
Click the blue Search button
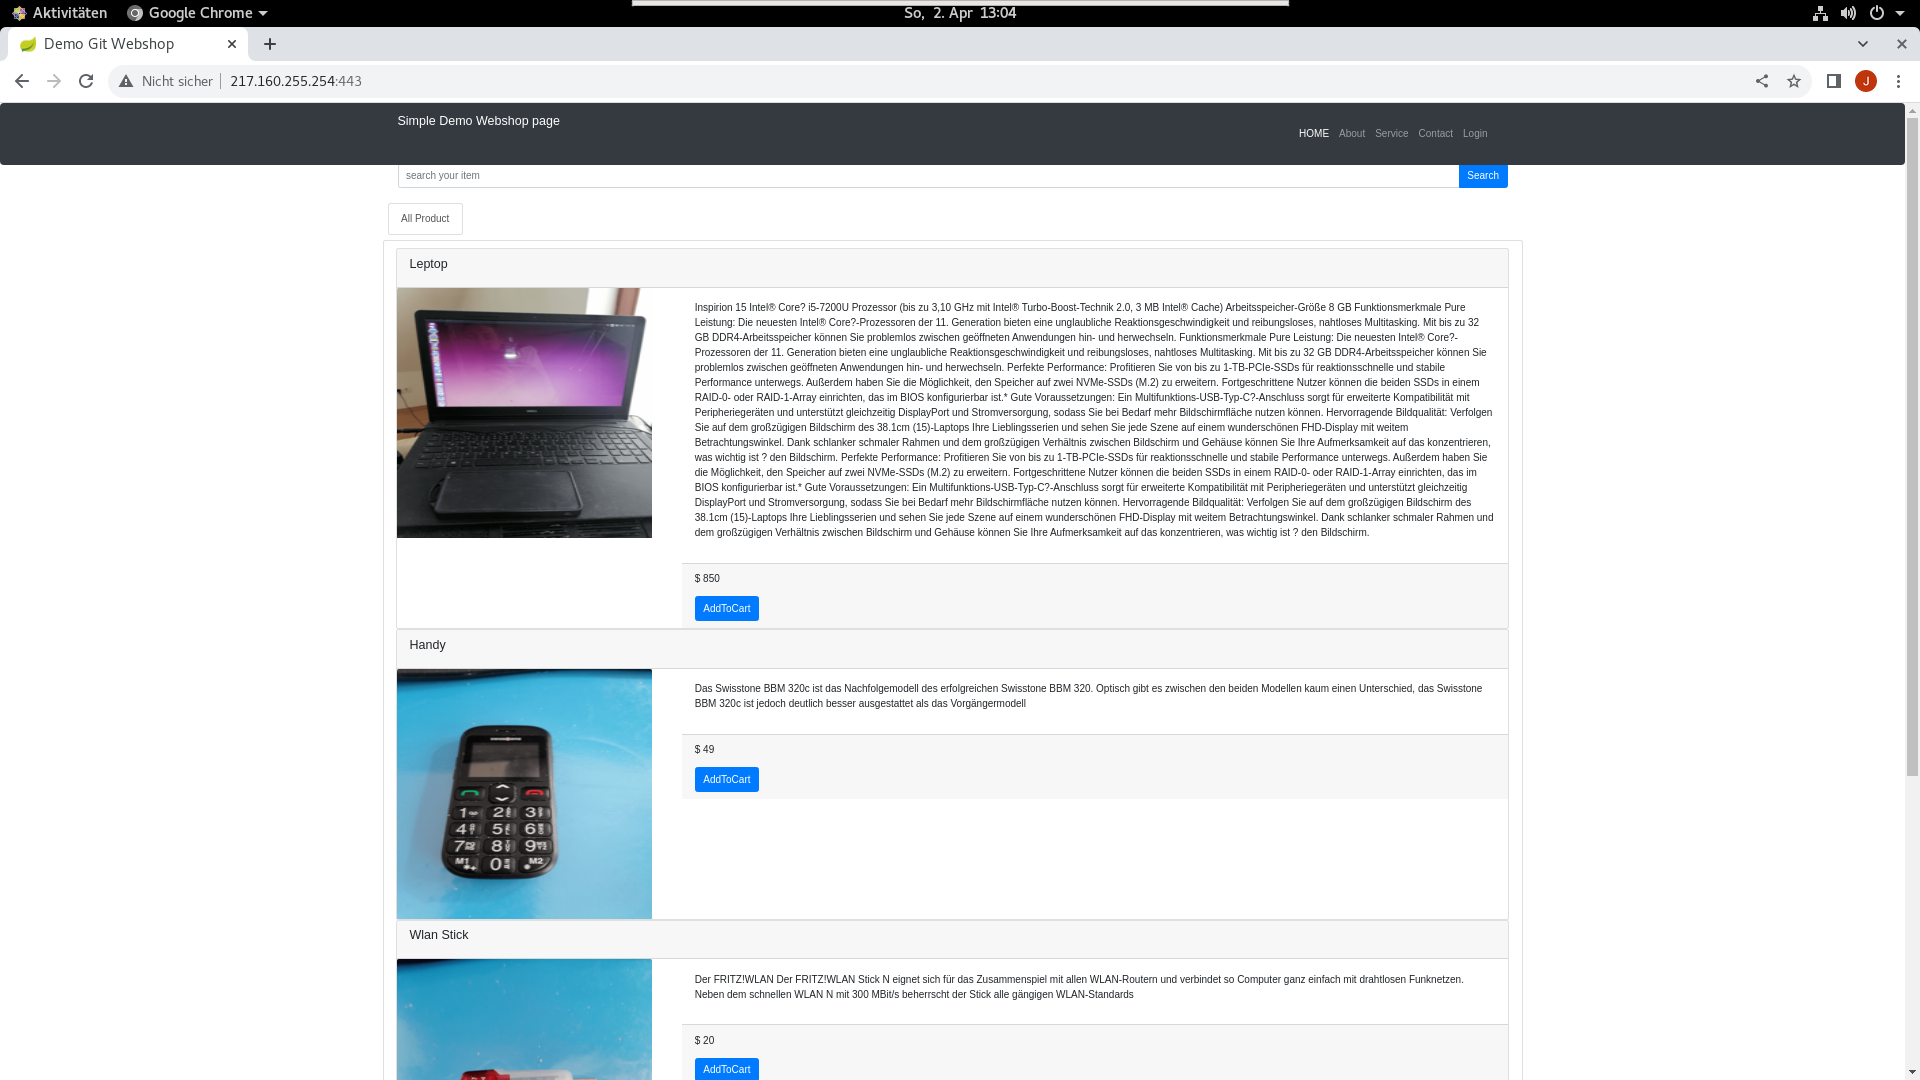tap(1483, 176)
